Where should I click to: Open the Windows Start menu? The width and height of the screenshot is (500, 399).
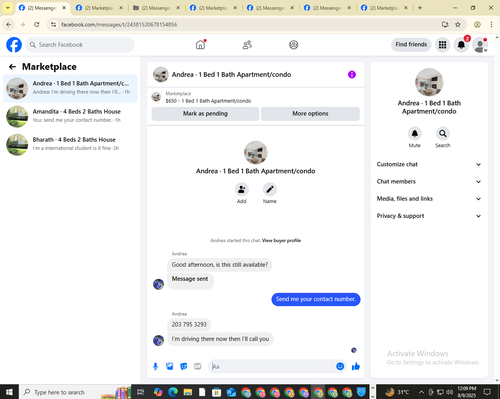[9, 392]
